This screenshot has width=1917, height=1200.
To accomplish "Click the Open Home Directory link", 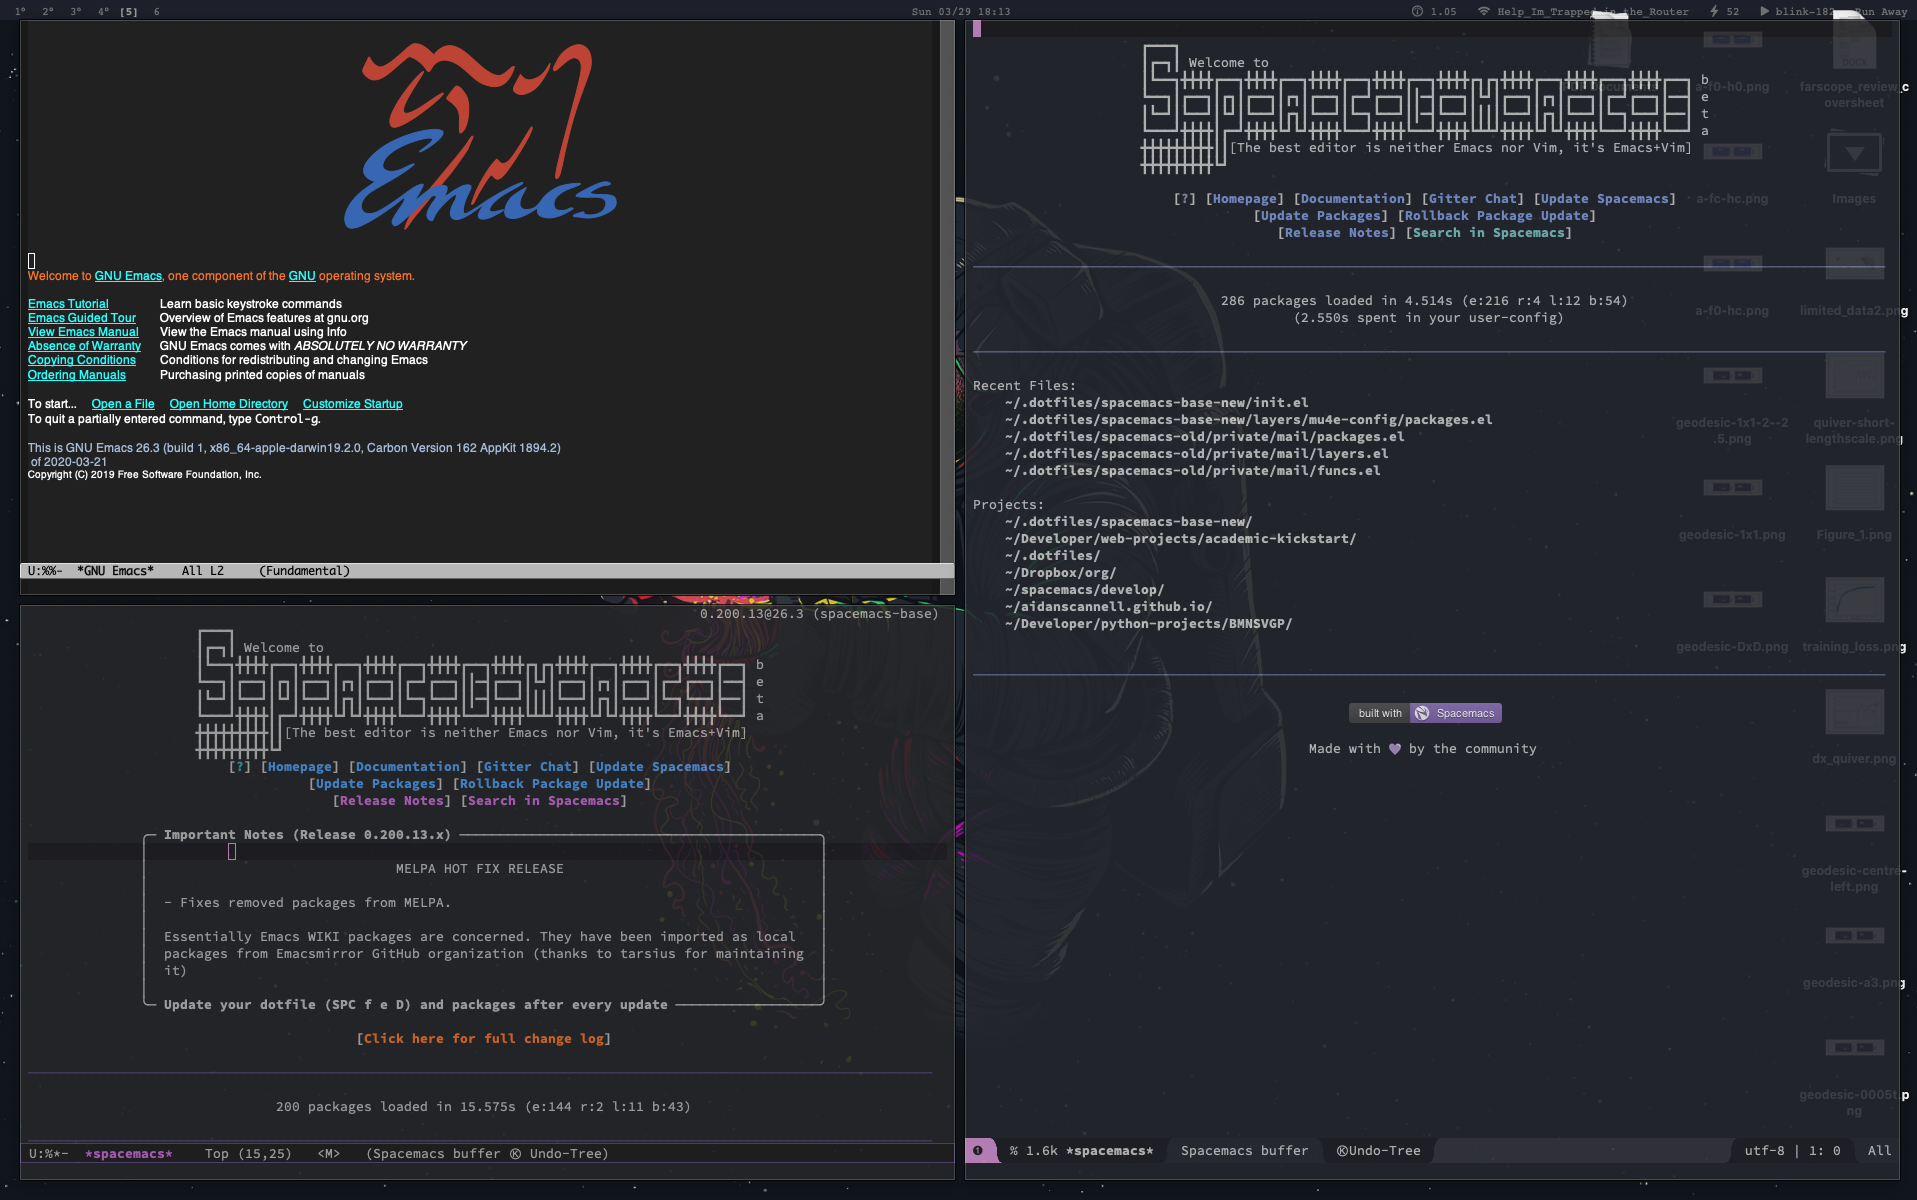I will pos(229,404).
